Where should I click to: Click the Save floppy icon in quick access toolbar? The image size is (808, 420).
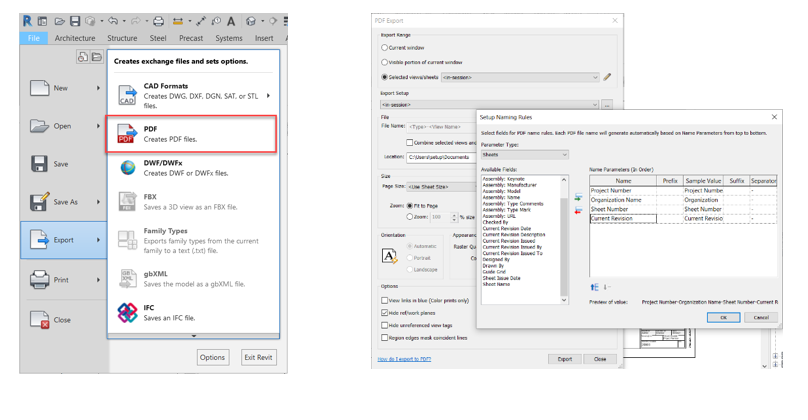(75, 21)
